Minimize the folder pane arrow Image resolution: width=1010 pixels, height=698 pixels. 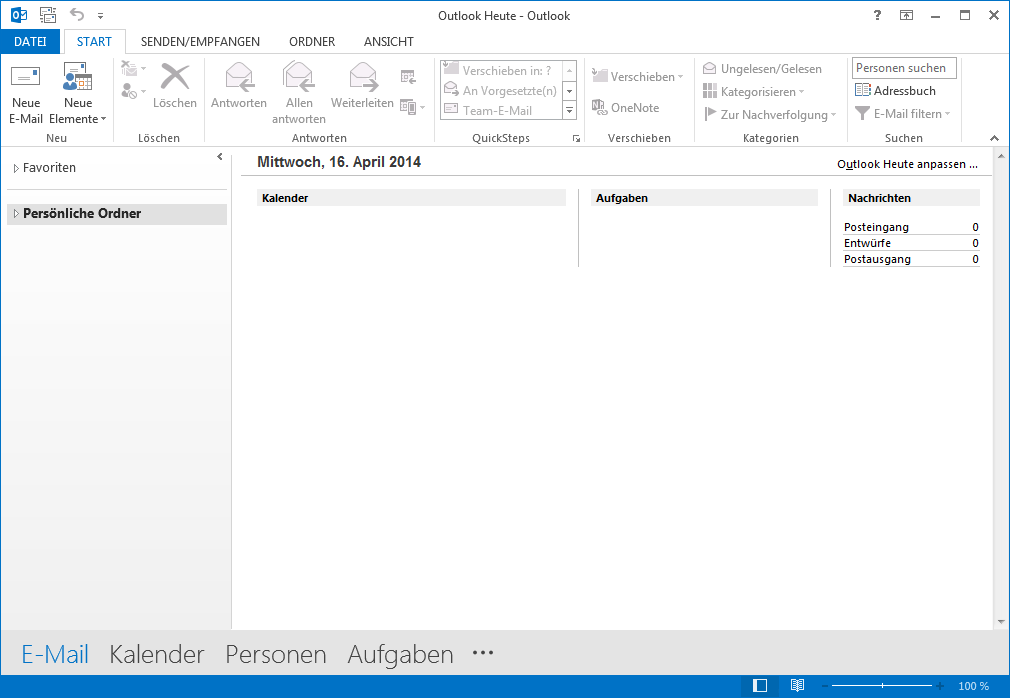pos(220,156)
